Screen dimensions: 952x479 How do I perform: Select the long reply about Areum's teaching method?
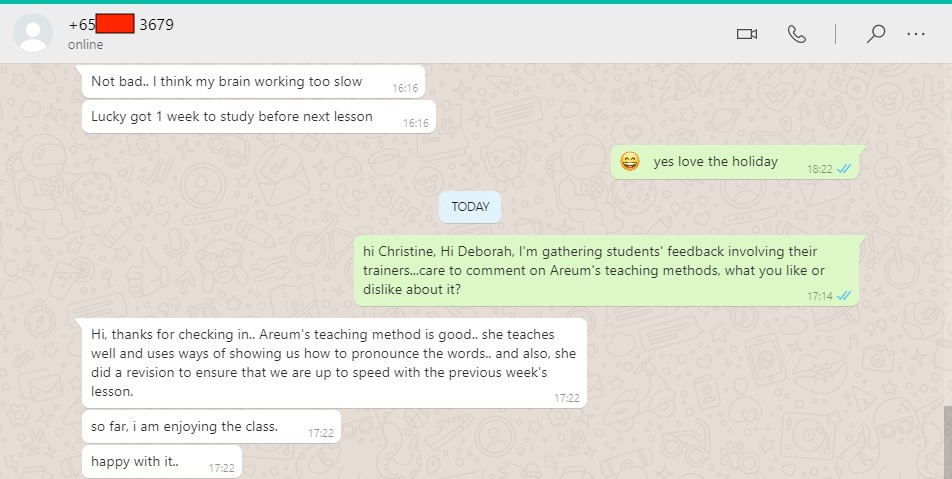coord(335,363)
